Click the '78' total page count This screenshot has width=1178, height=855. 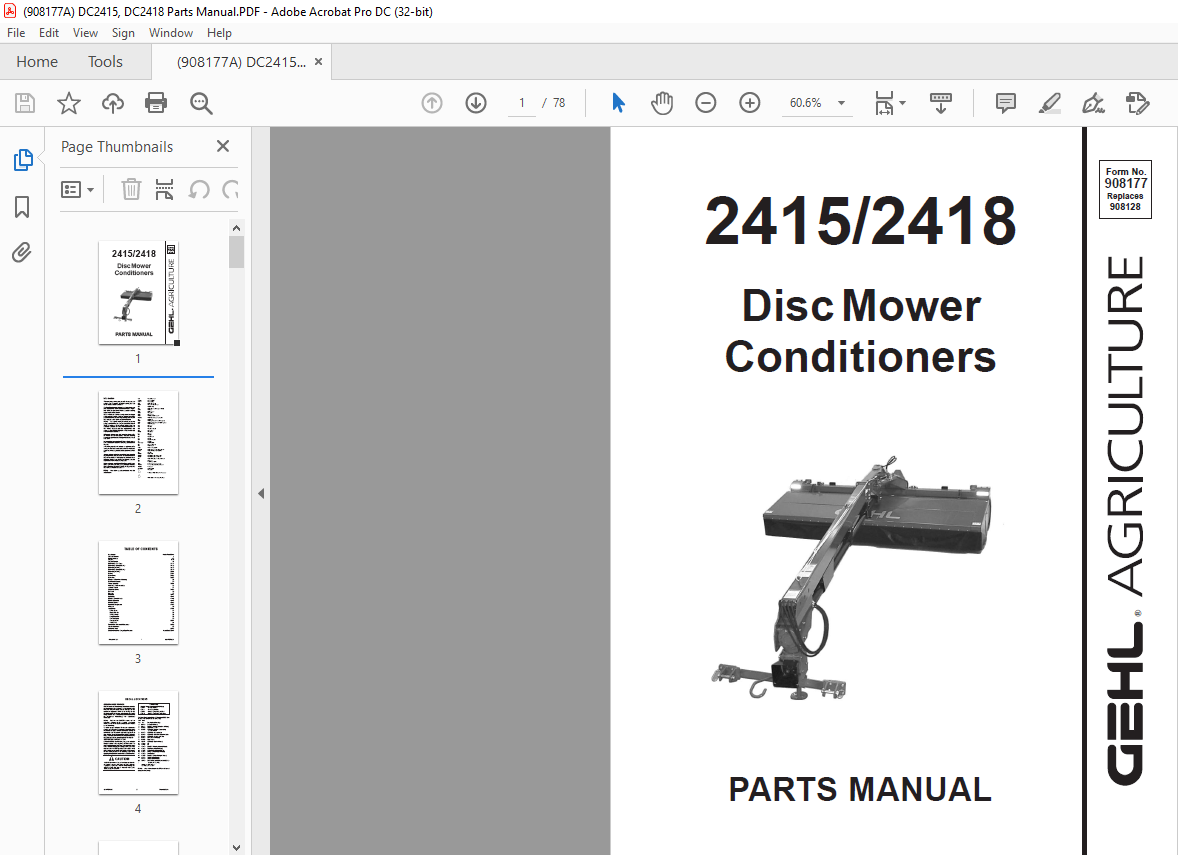pyautogui.click(x=559, y=103)
